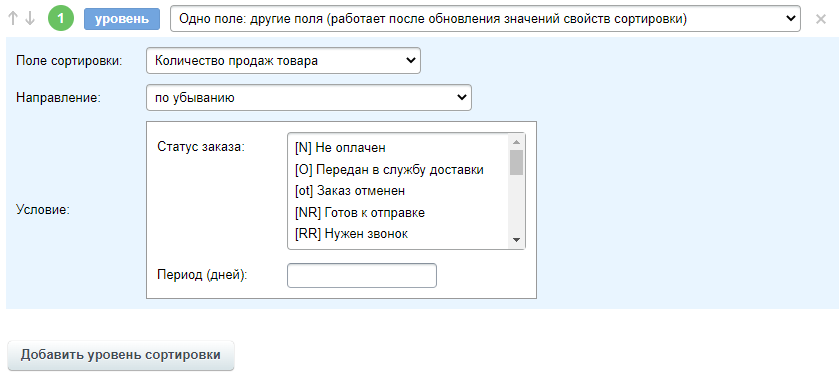Focus the "Период (дней)" input field
Image resolution: width=839 pixels, height=377 pixels.
click(362, 275)
